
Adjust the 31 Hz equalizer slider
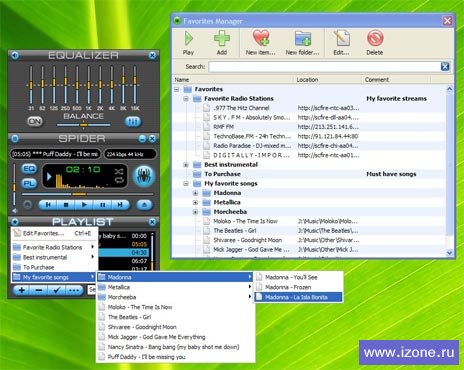(x=31, y=85)
